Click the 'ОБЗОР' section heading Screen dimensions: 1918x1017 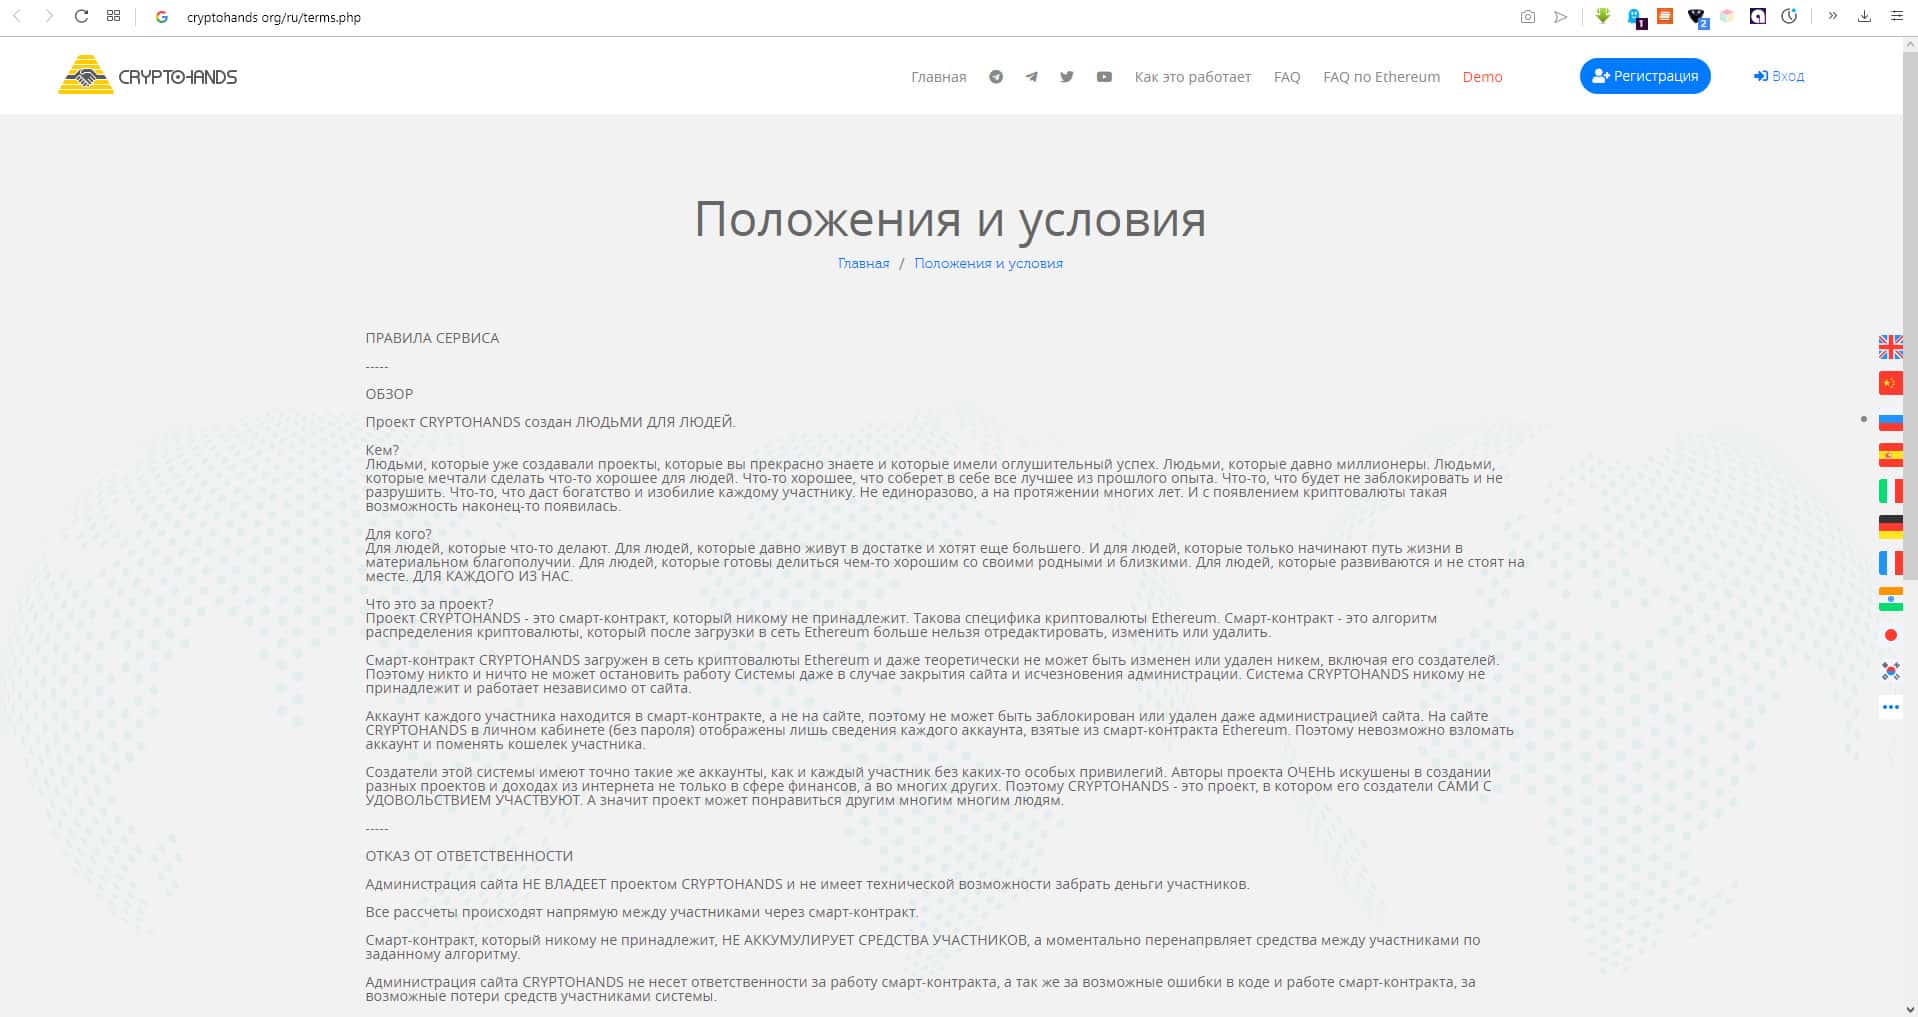[x=389, y=394]
